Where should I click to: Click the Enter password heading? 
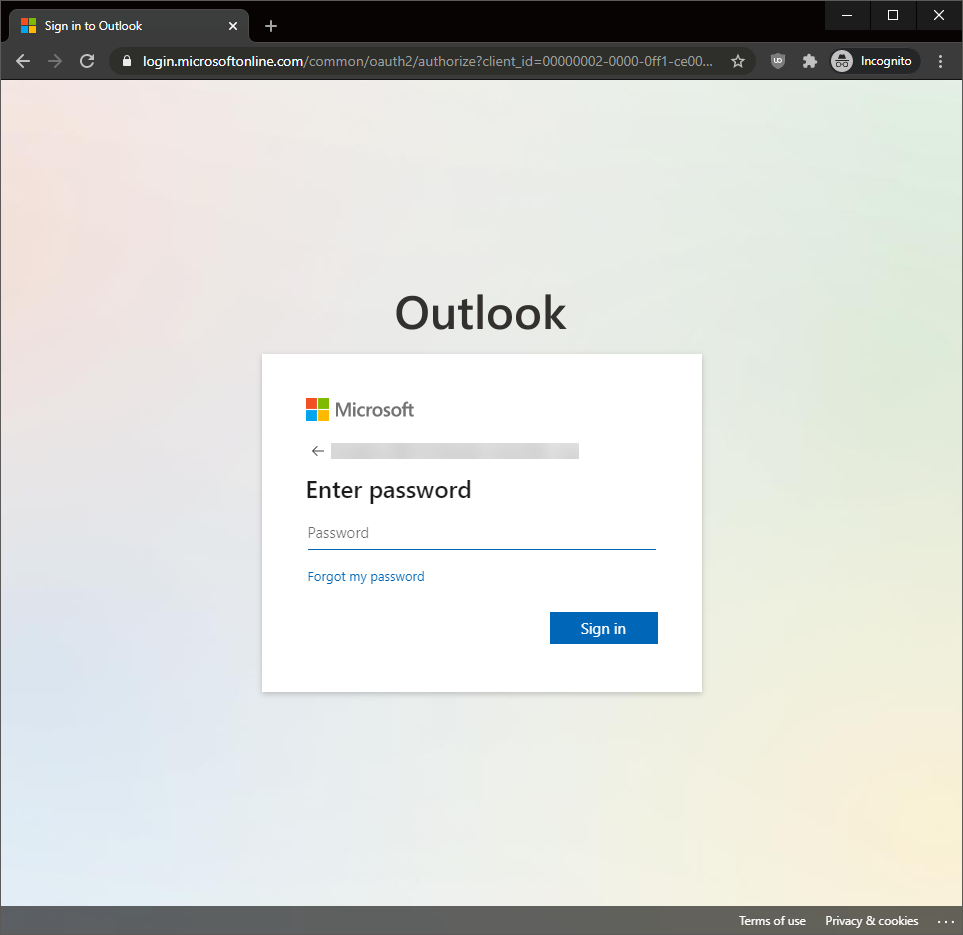click(388, 490)
